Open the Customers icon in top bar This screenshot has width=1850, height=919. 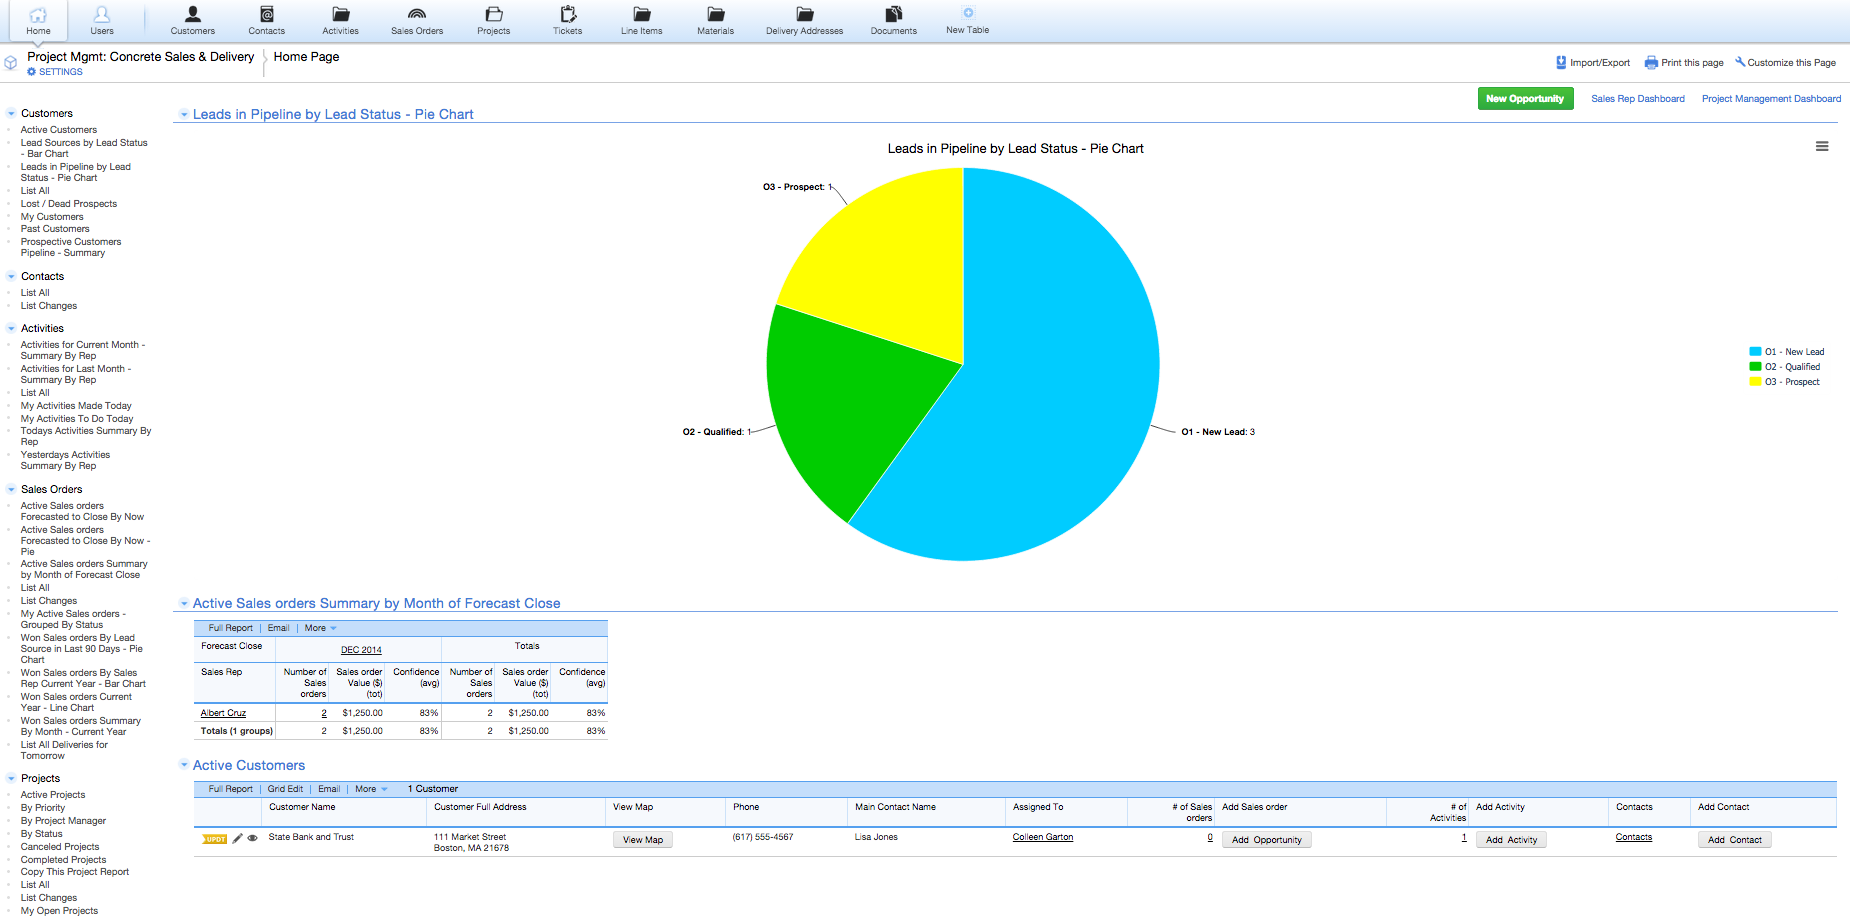(193, 14)
